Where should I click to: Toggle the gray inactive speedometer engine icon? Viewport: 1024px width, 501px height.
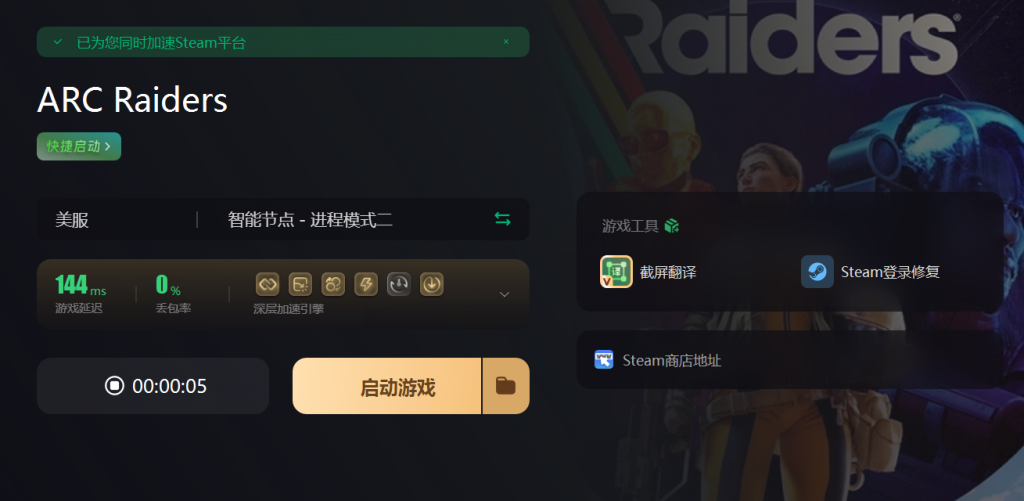399,284
